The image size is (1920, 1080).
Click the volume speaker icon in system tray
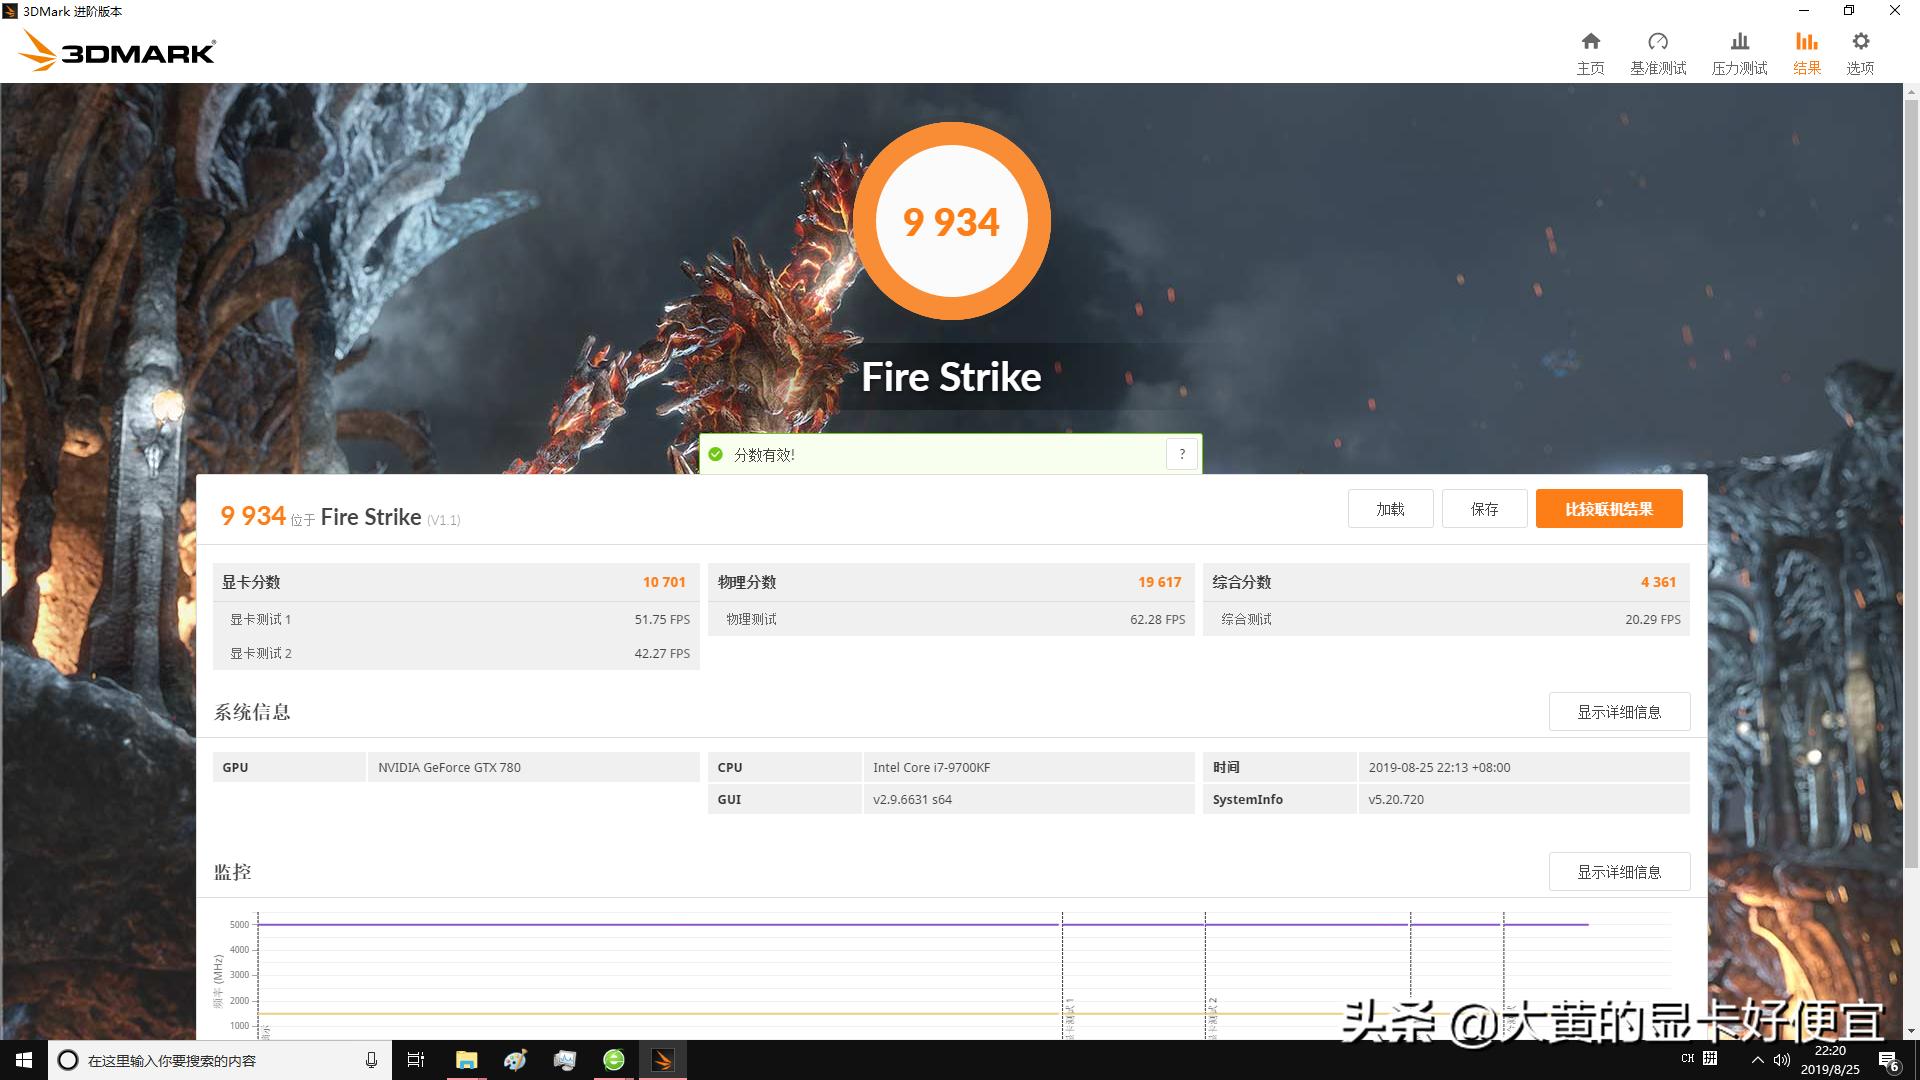[x=1782, y=1060]
